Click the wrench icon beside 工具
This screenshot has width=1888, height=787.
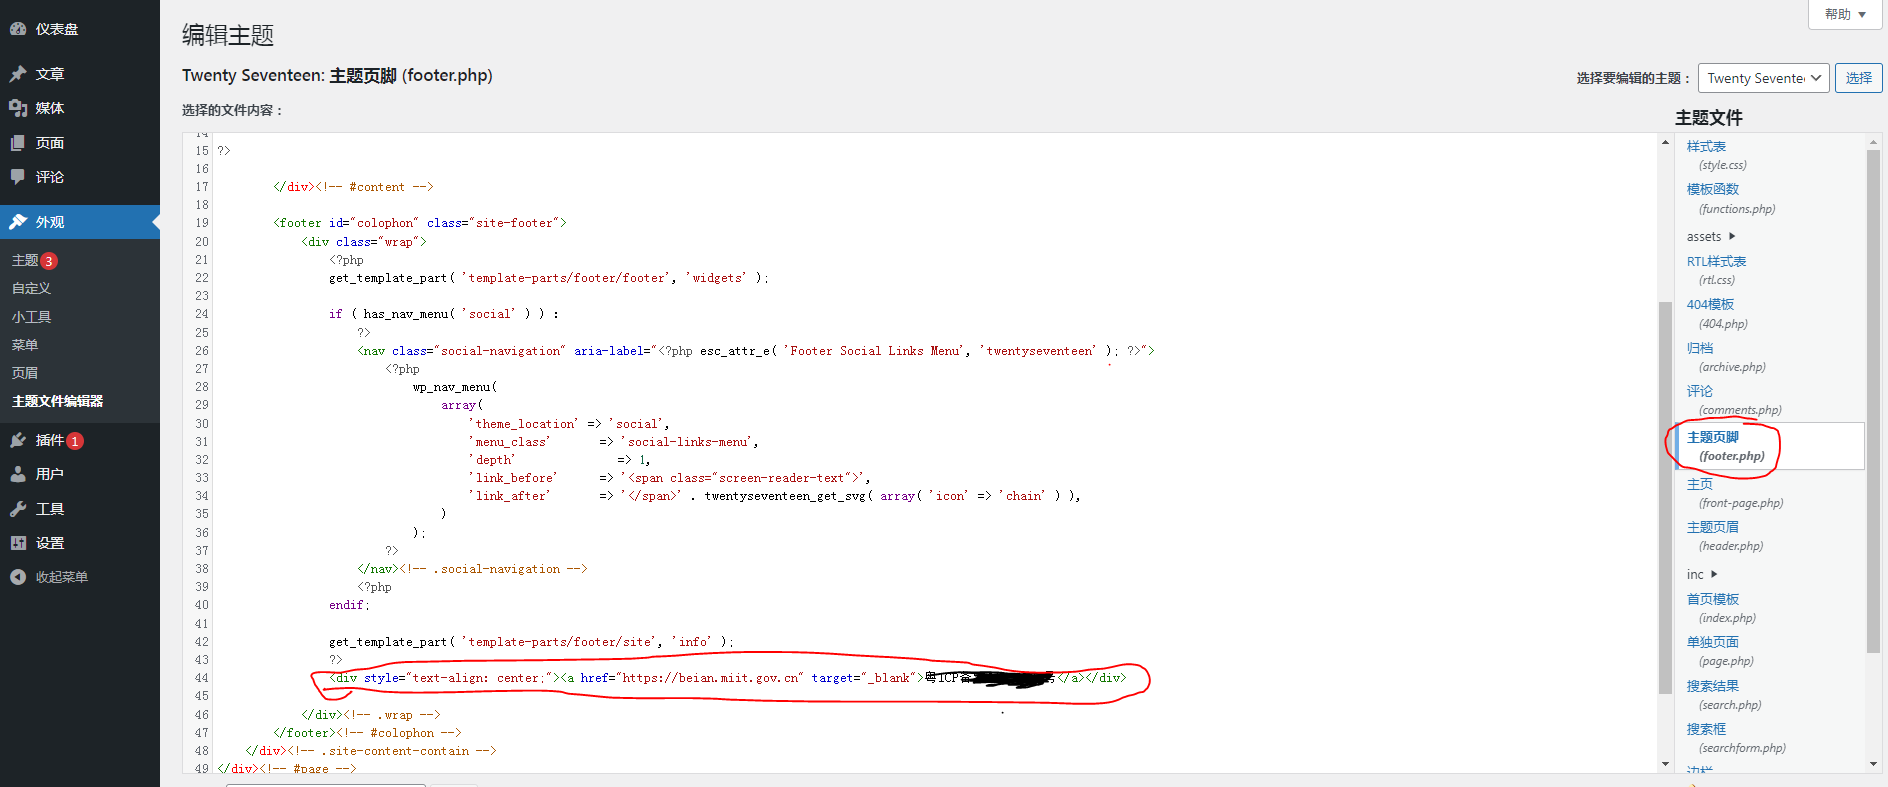point(18,509)
